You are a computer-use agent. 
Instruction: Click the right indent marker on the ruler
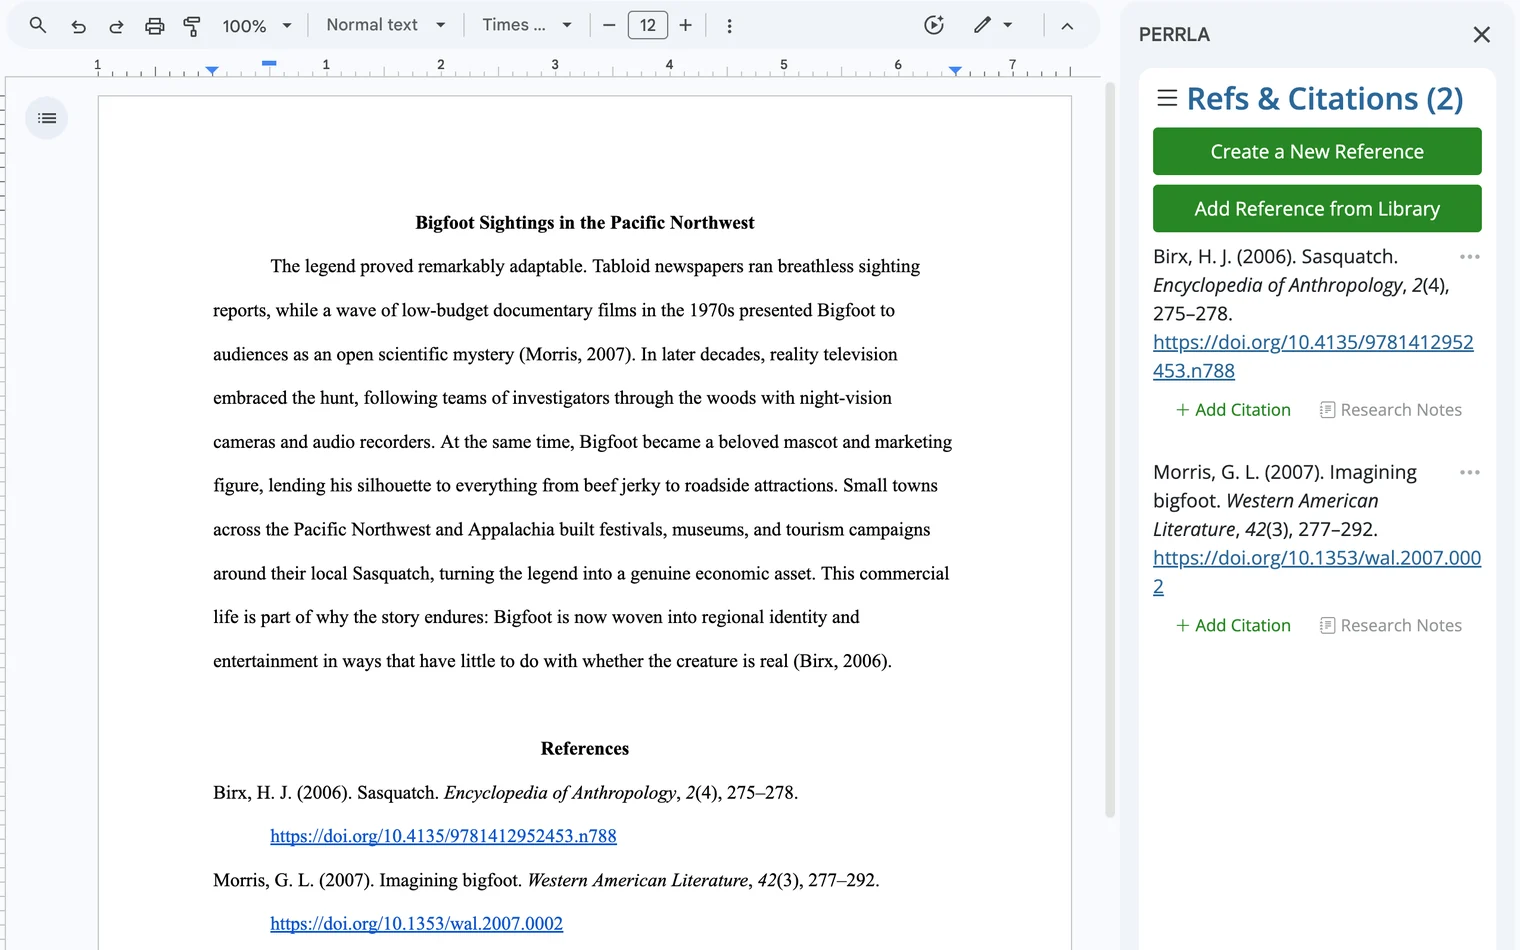click(x=956, y=71)
